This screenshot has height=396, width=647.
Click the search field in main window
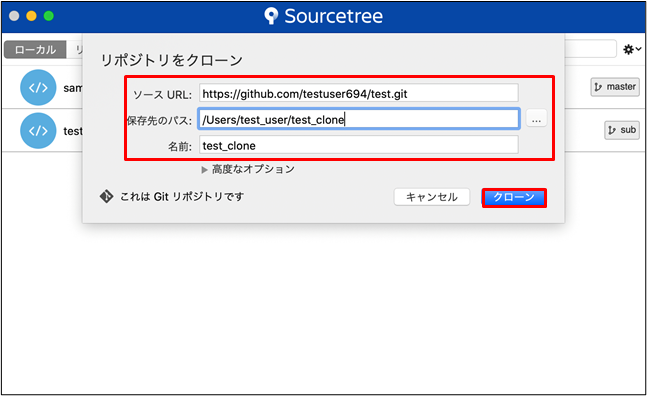[590, 49]
